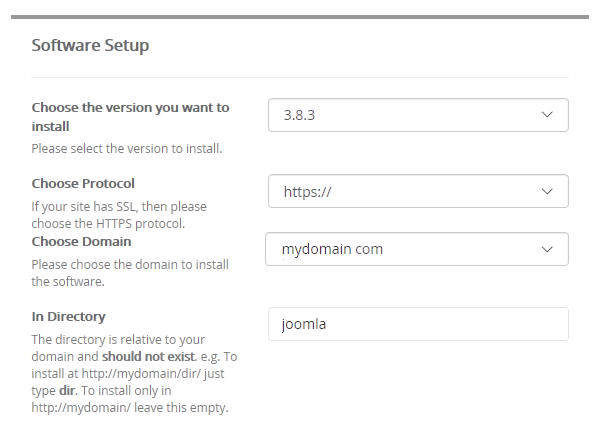599x431 pixels.
Task: Open the domain dropdown showing mydomain.com
Action: (417, 249)
